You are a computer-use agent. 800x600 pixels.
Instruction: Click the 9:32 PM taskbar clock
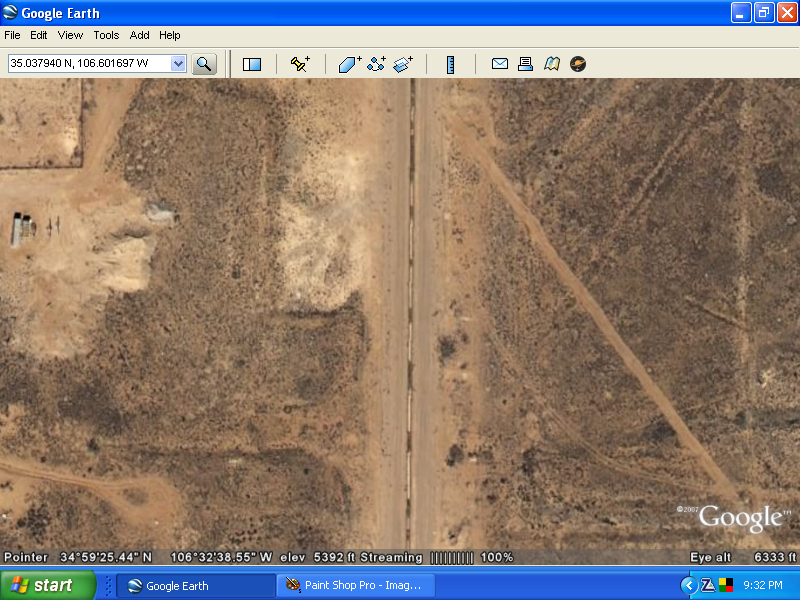tap(763, 585)
